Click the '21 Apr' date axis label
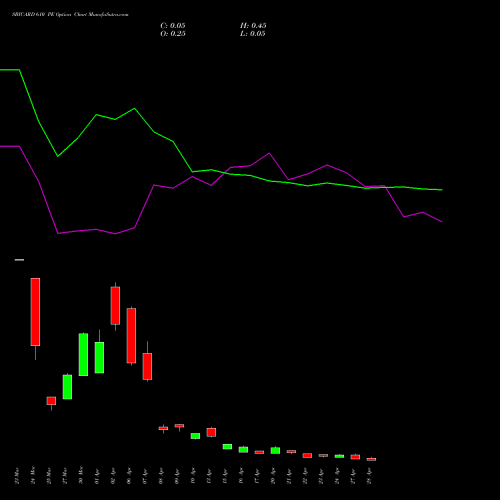This screenshot has width=500, height=500. [289, 476]
